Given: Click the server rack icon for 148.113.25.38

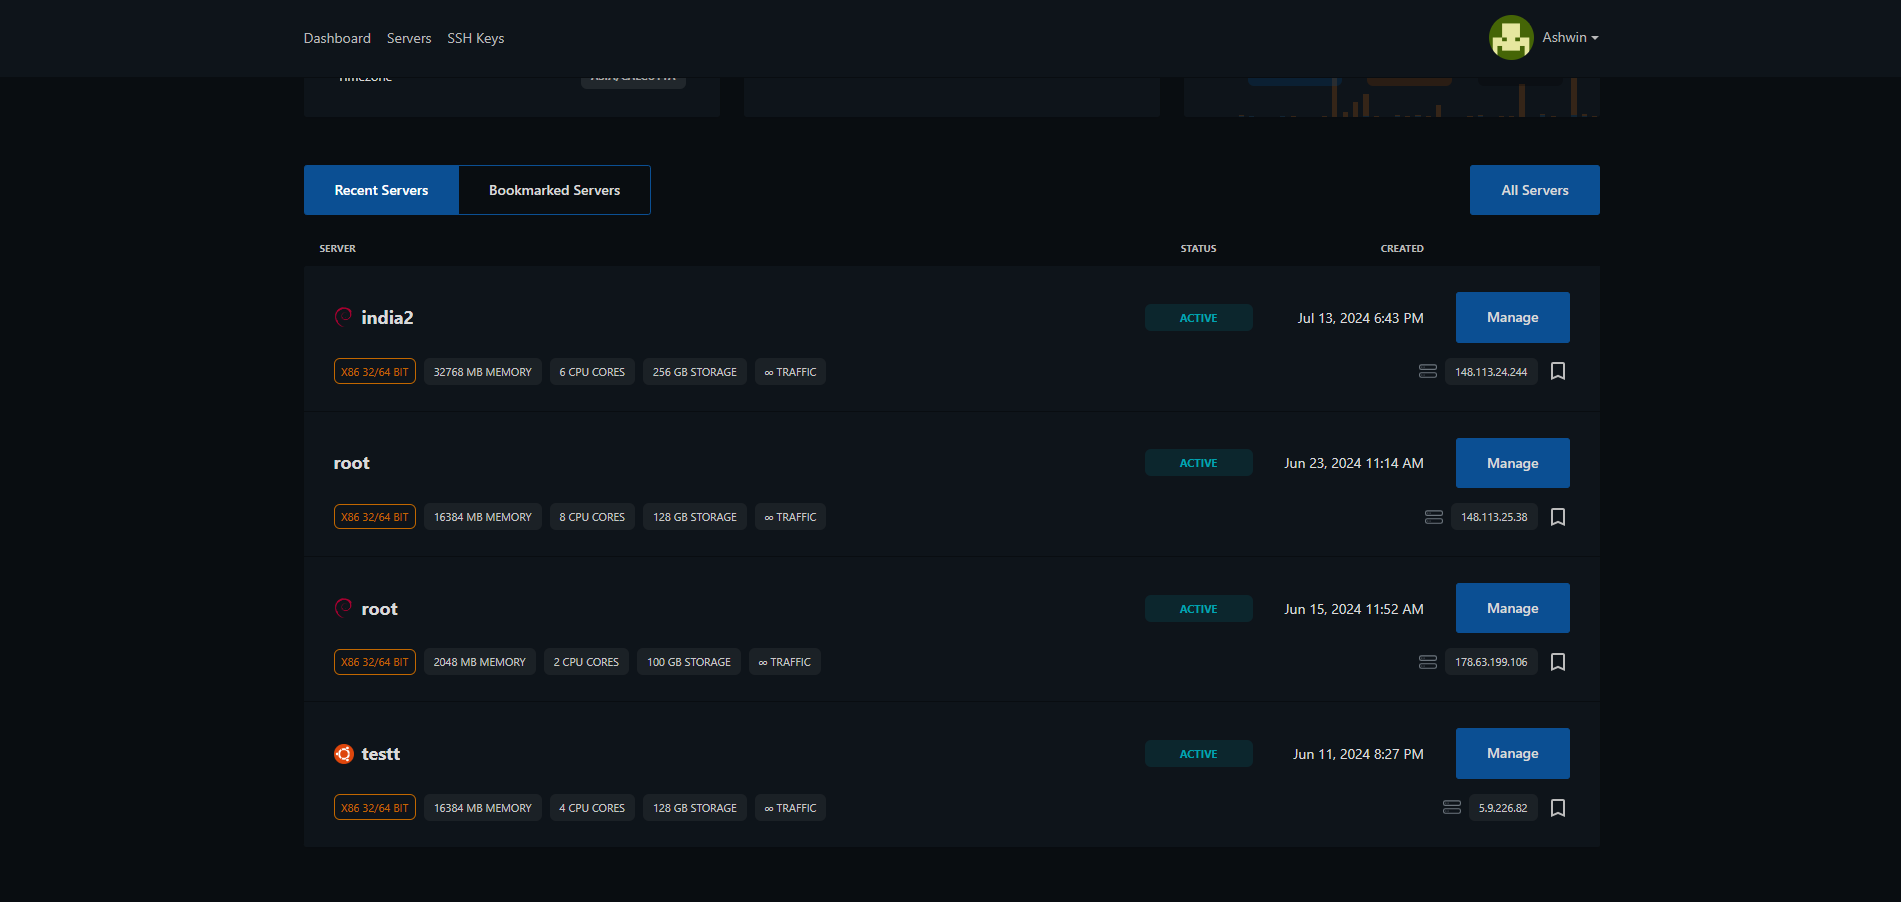Looking at the screenshot, I should pyautogui.click(x=1433, y=517).
